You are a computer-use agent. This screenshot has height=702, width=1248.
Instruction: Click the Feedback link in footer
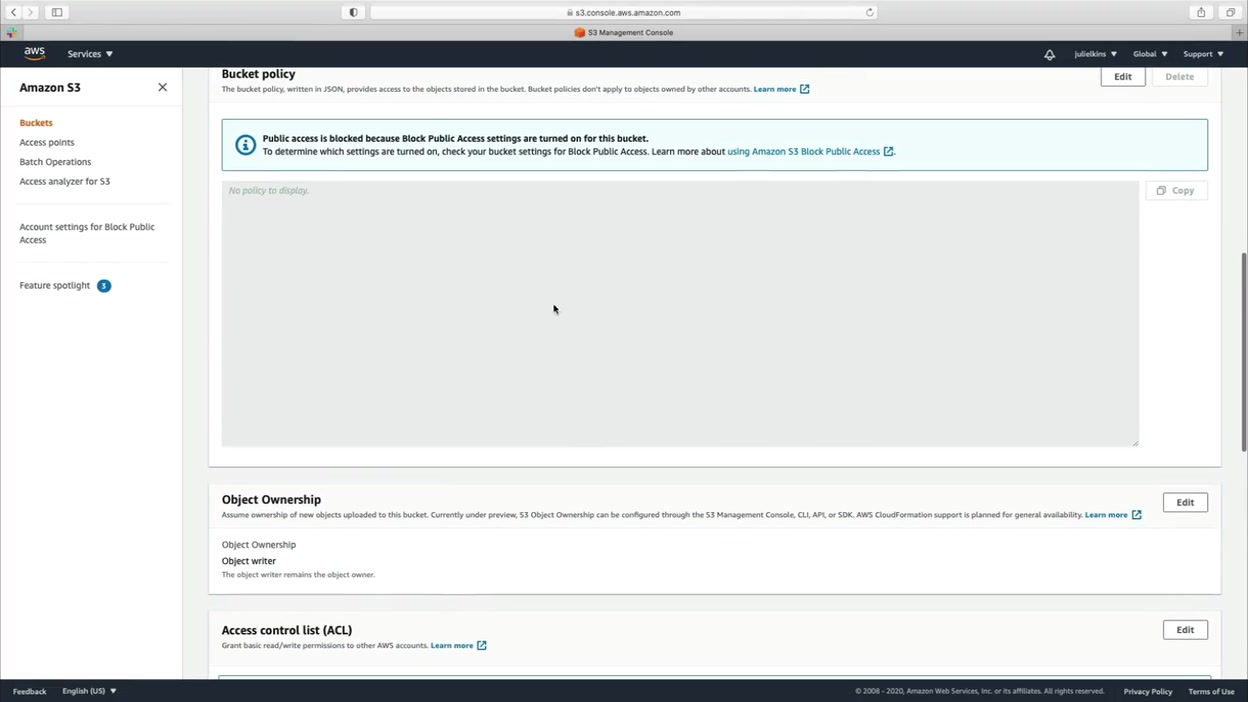pos(29,691)
